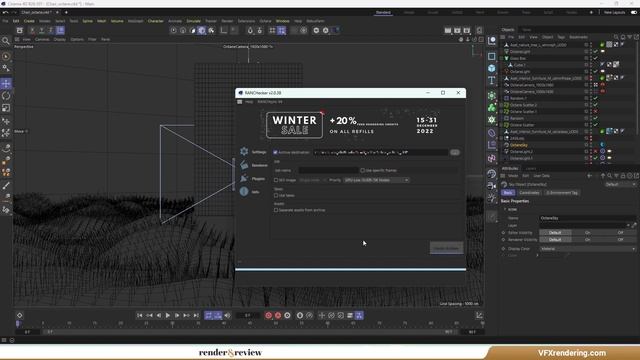This screenshot has width=640, height=360.
Task: Open the Standard layout tab
Action: pyautogui.click(x=383, y=13)
